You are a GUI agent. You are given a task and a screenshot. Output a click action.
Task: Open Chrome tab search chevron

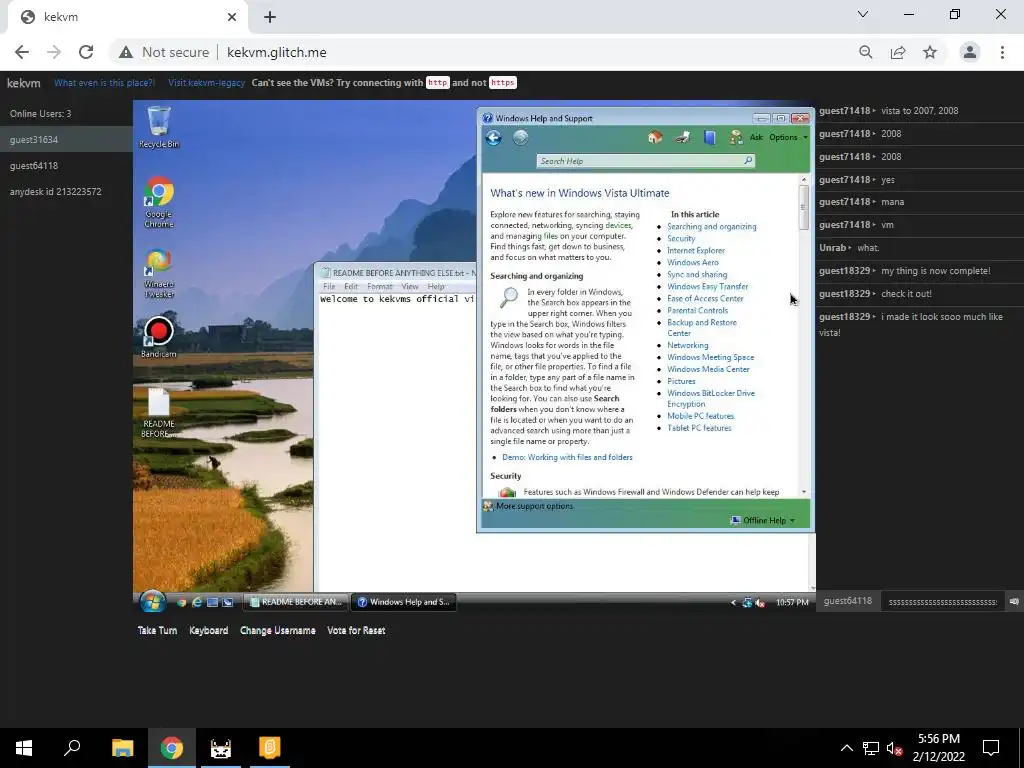[x=863, y=14]
